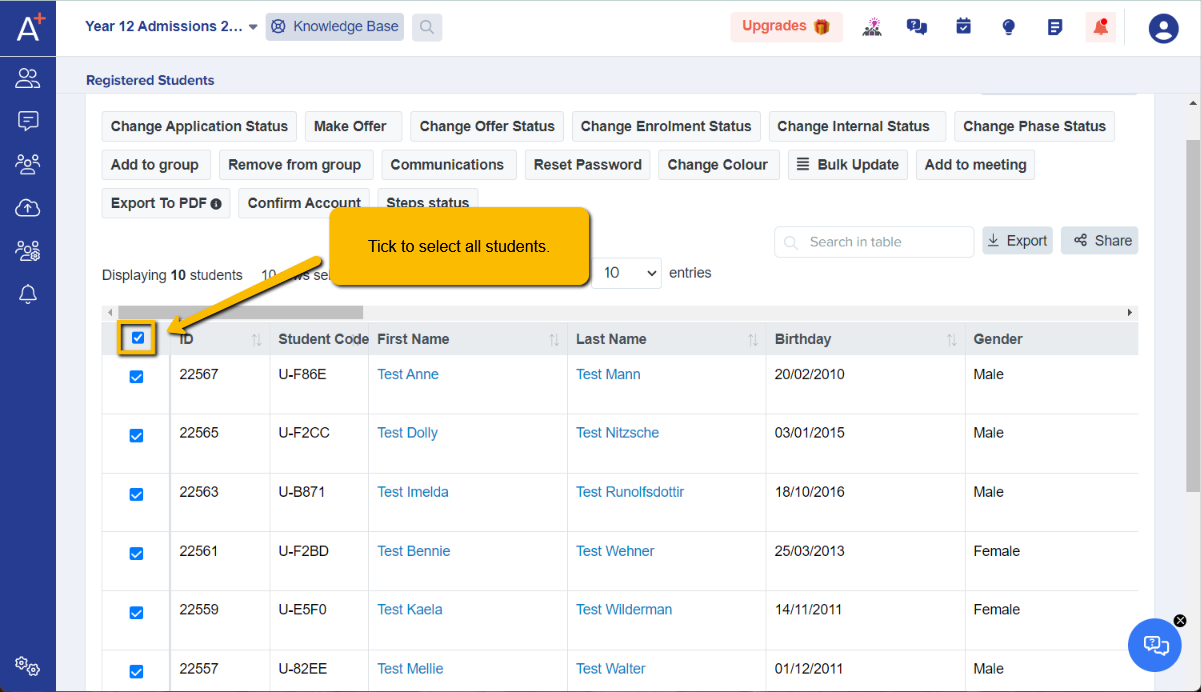
Task: Sort by the First Name column arrows
Action: (554, 340)
